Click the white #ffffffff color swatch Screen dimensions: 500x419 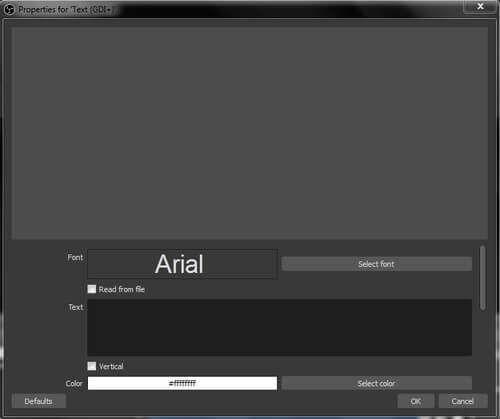[182, 383]
